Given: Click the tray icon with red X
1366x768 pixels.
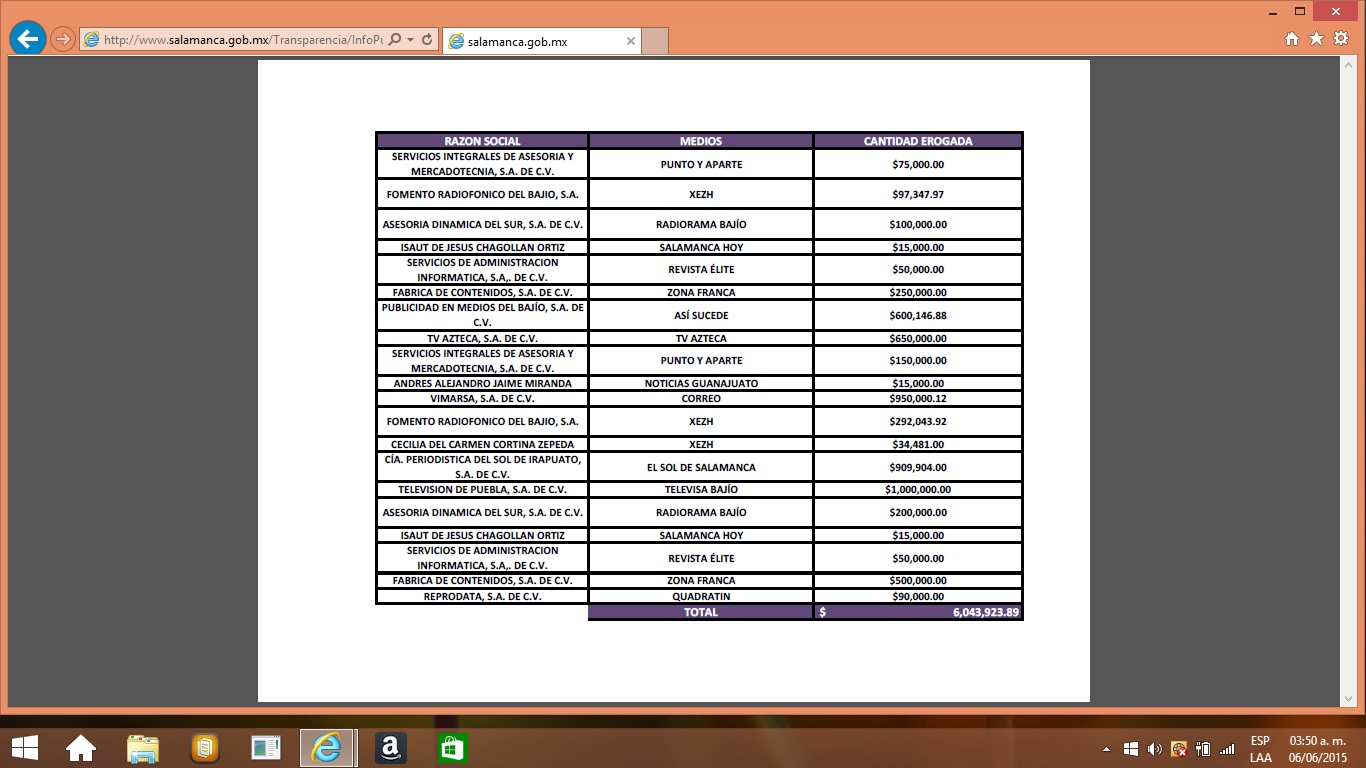Looking at the screenshot, I should tap(1179, 749).
